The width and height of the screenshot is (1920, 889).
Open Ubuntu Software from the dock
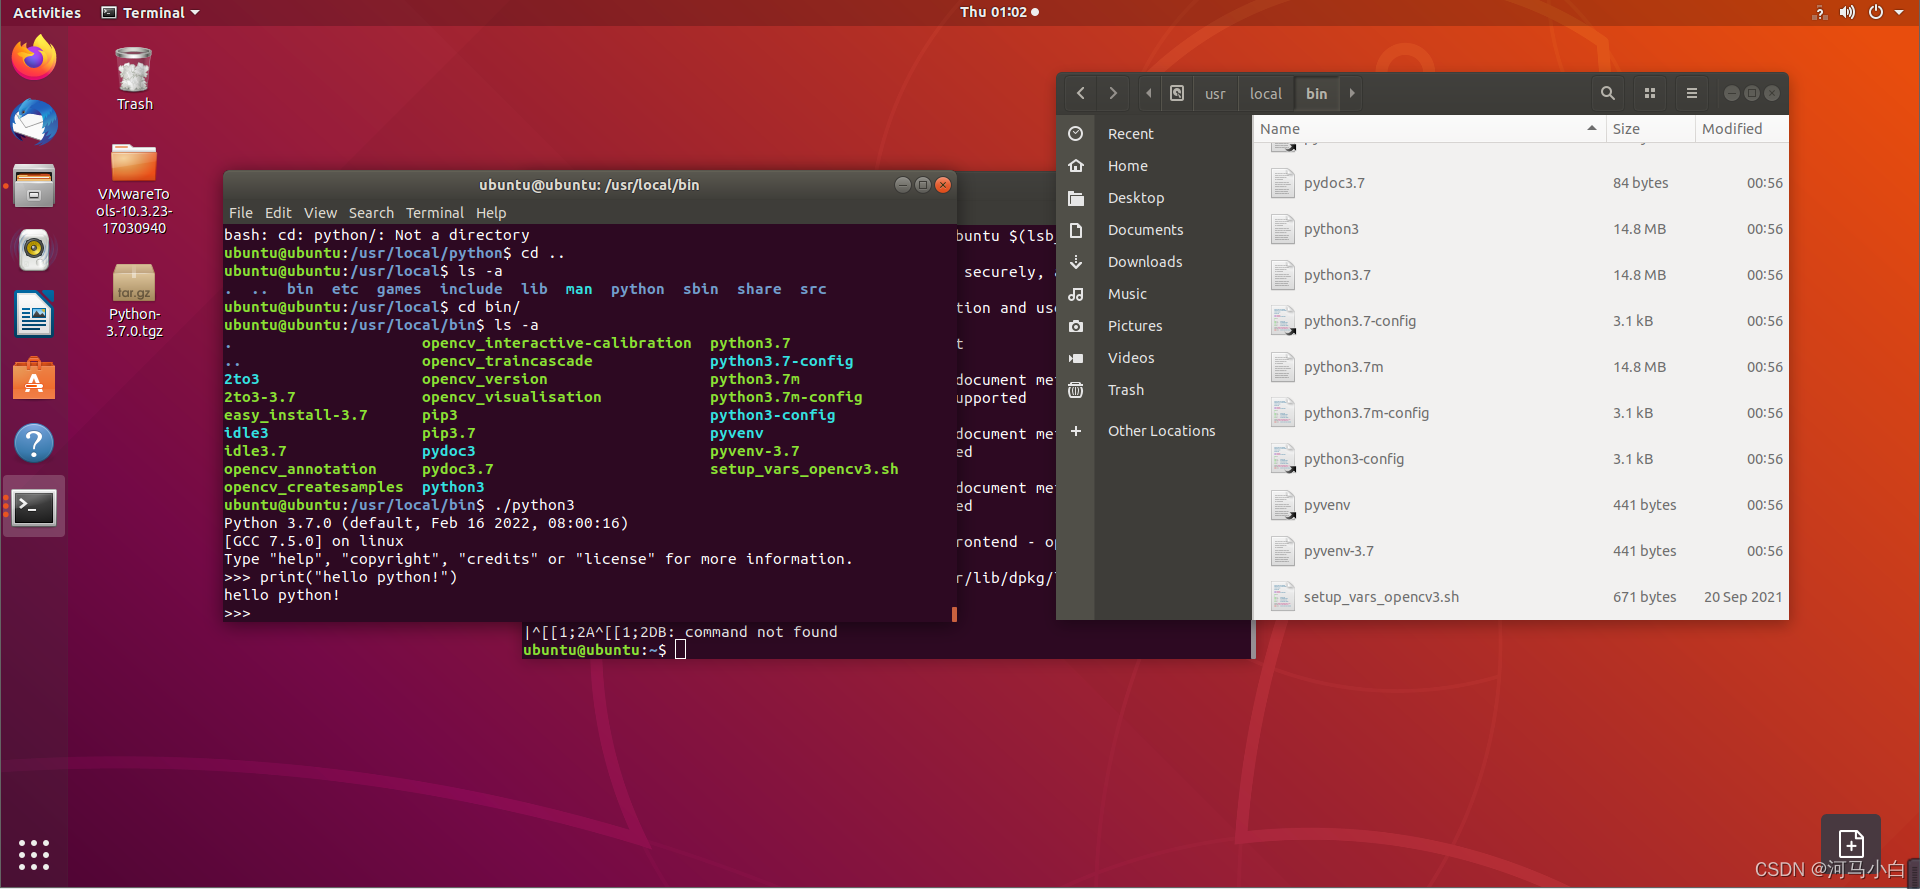coord(34,379)
